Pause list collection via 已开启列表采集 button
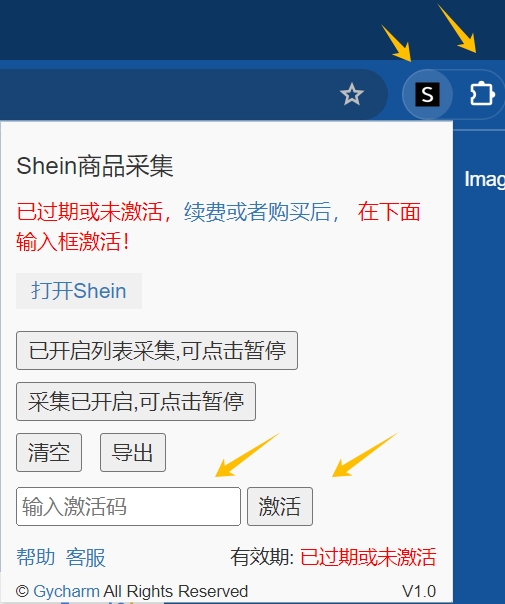Screen dimensions: 505x604 (x=157, y=351)
